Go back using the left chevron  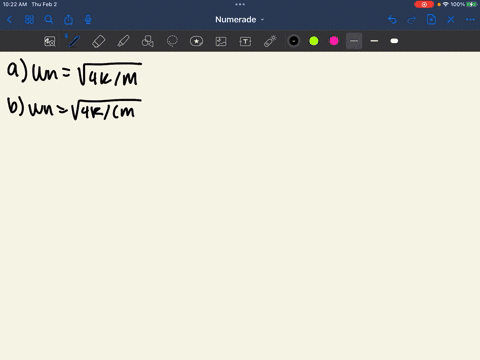pos(9,20)
